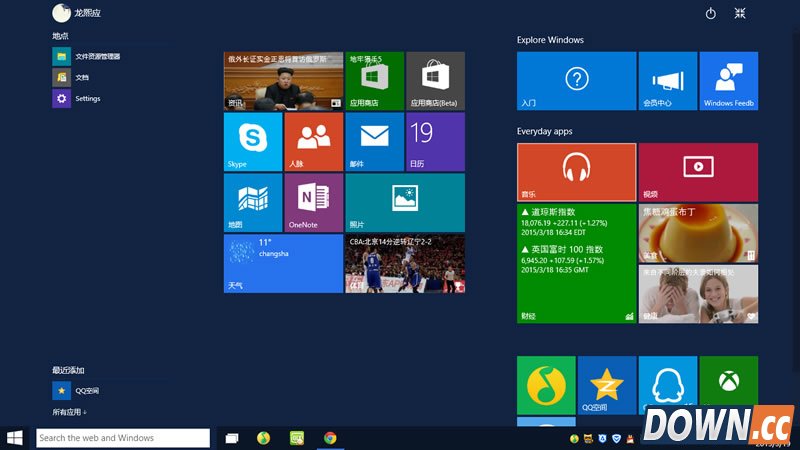Open the Insider Hub (会员中心) tile
Screen dimensions: 800x450
pyautogui.click(x=668, y=81)
